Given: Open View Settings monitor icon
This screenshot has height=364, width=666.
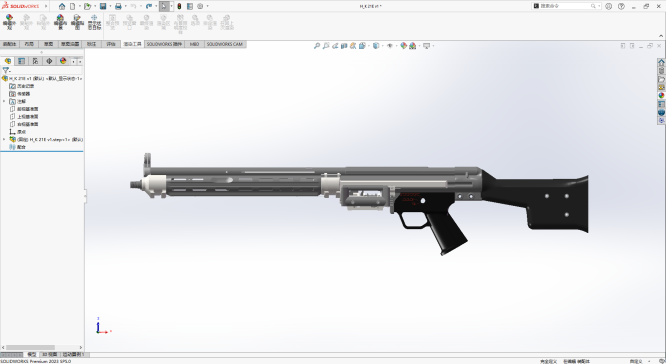Looking at the screenshot, I should click(x=426, y=46).
